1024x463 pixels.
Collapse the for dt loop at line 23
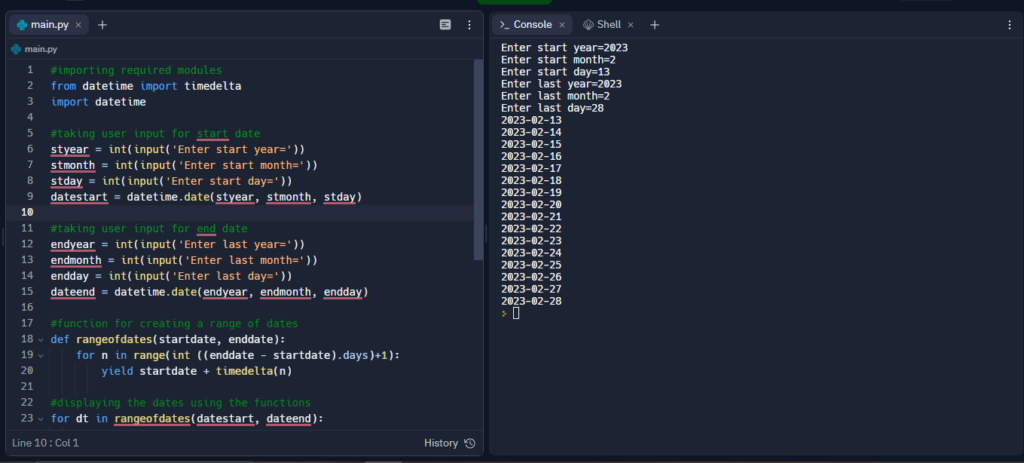40,419
